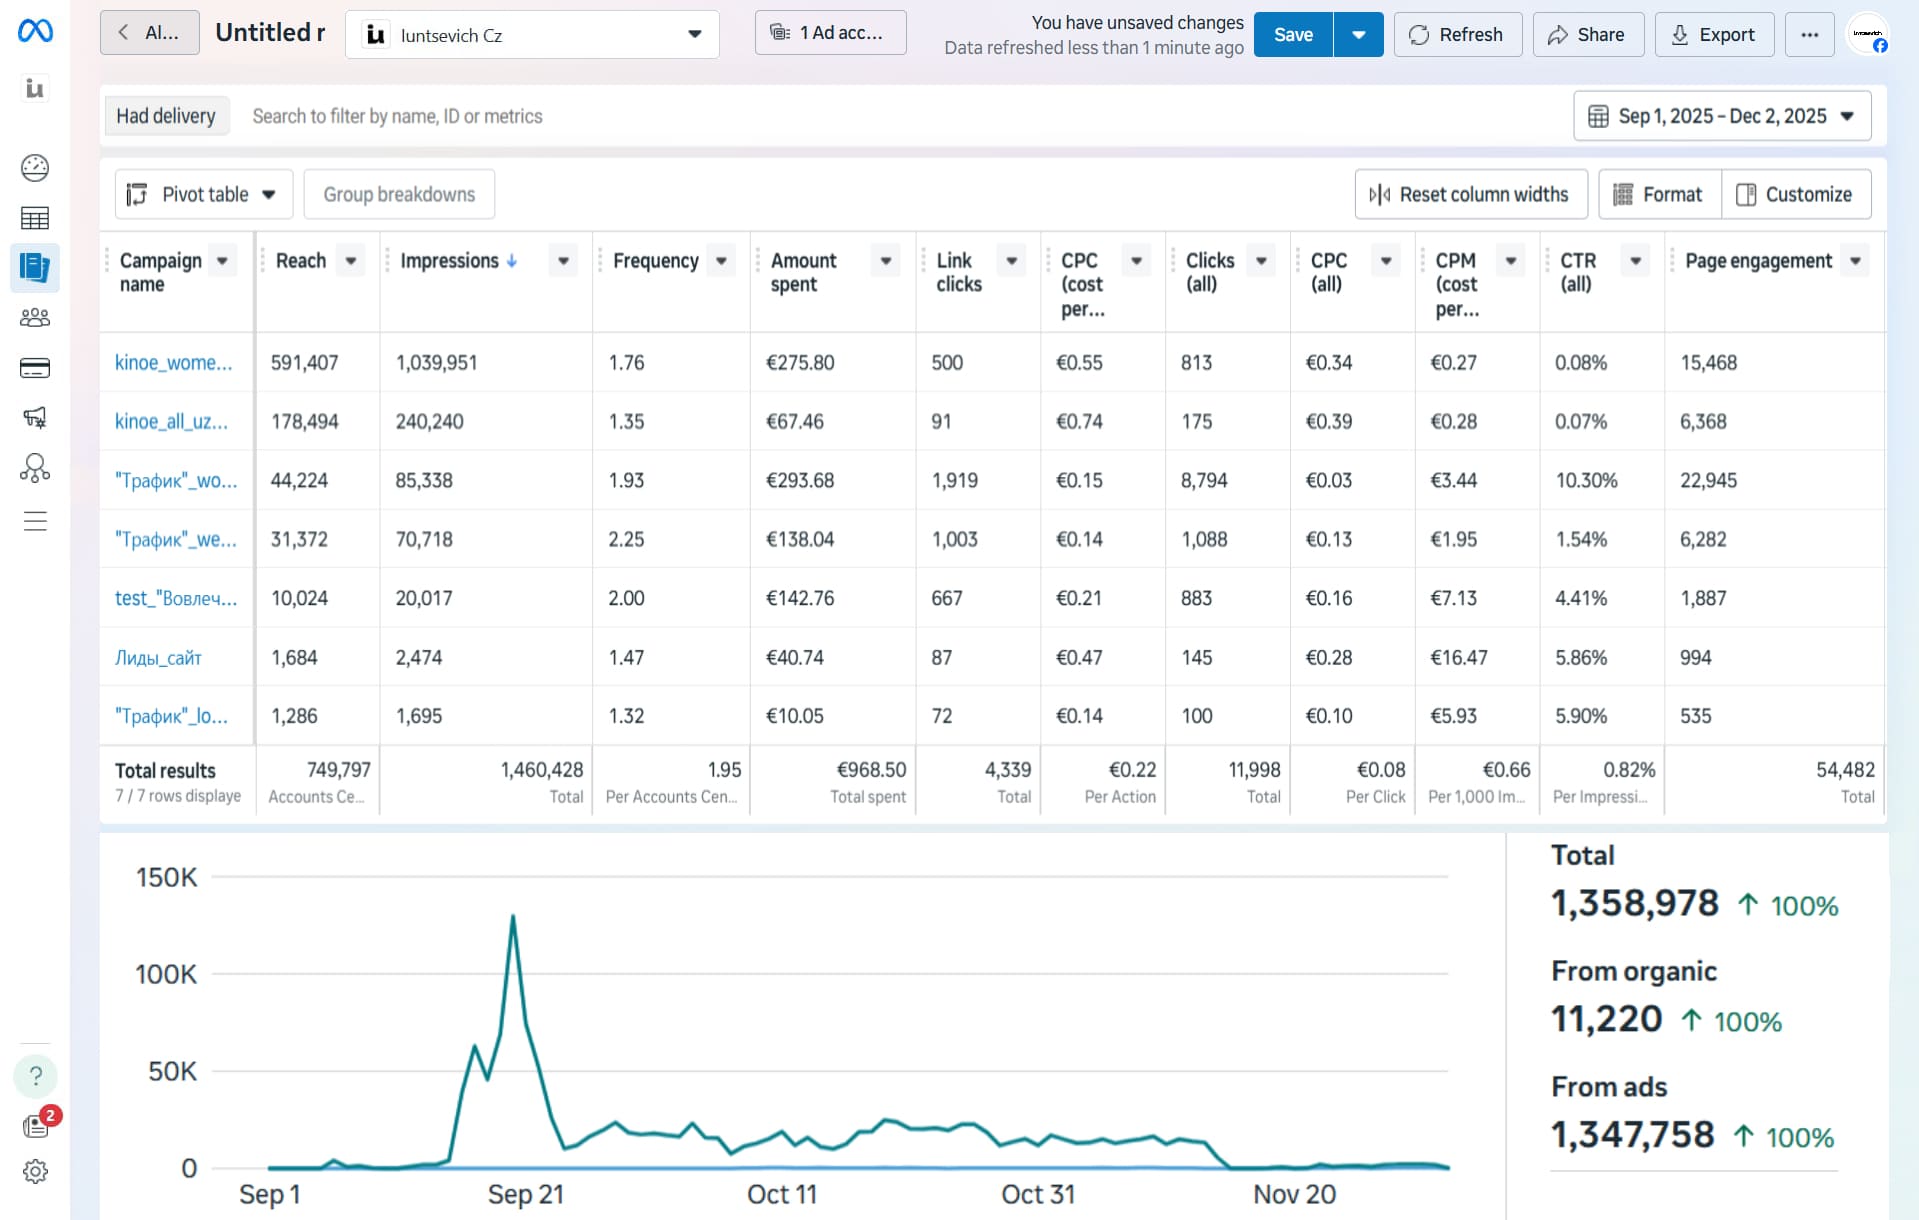Open the kinoe_all_uz campaign link
The image size is (1919, 1220).
171,421
